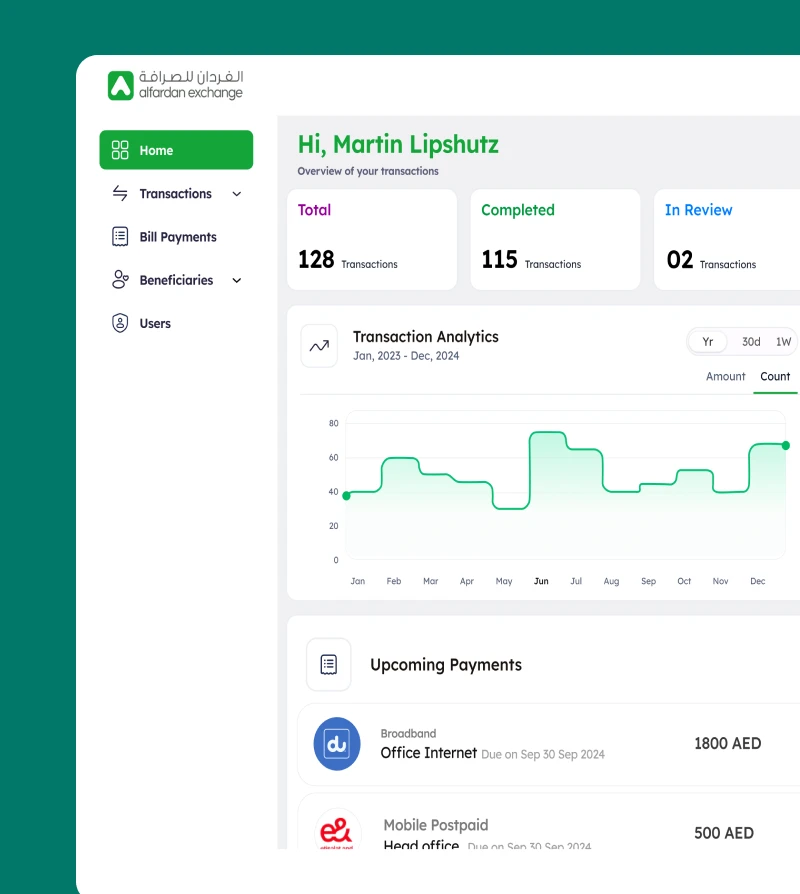Click the December data point on chart

785,445
